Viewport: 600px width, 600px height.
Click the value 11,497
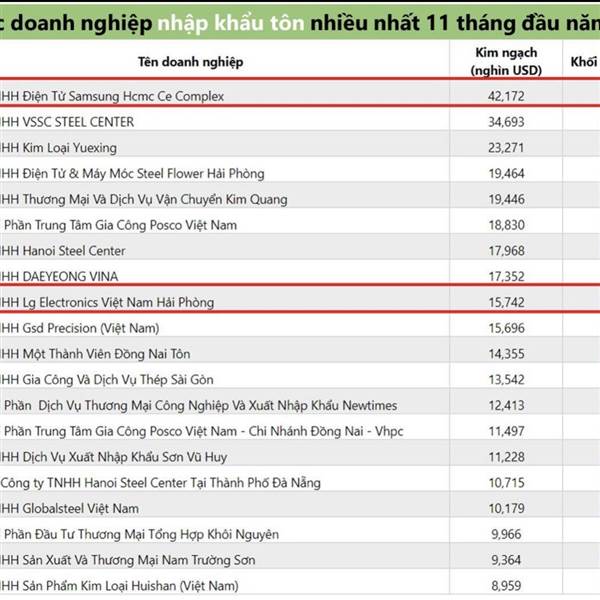506,431
